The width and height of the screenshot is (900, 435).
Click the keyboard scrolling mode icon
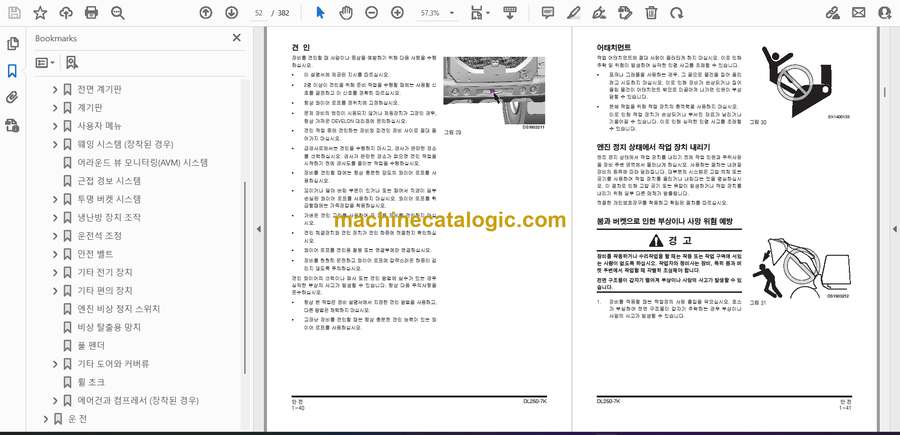pyautogui.click(x=510, y=13)
